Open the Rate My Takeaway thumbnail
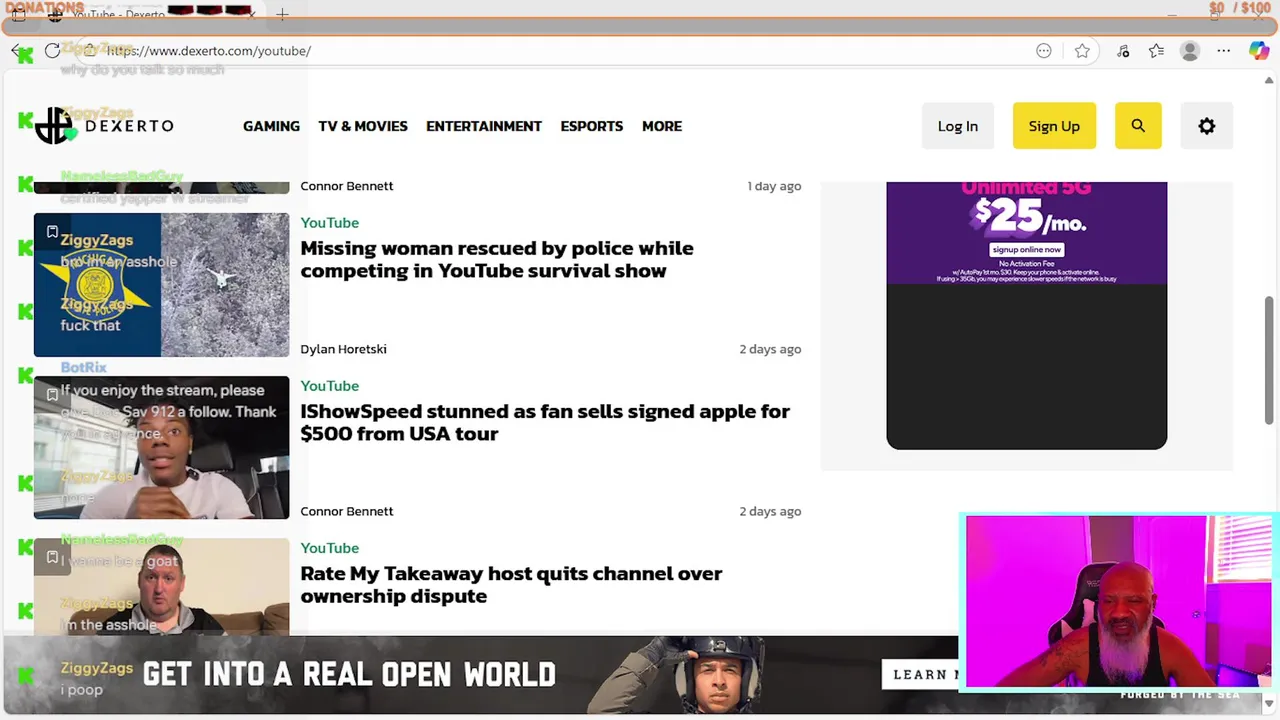 click(161, 587)
